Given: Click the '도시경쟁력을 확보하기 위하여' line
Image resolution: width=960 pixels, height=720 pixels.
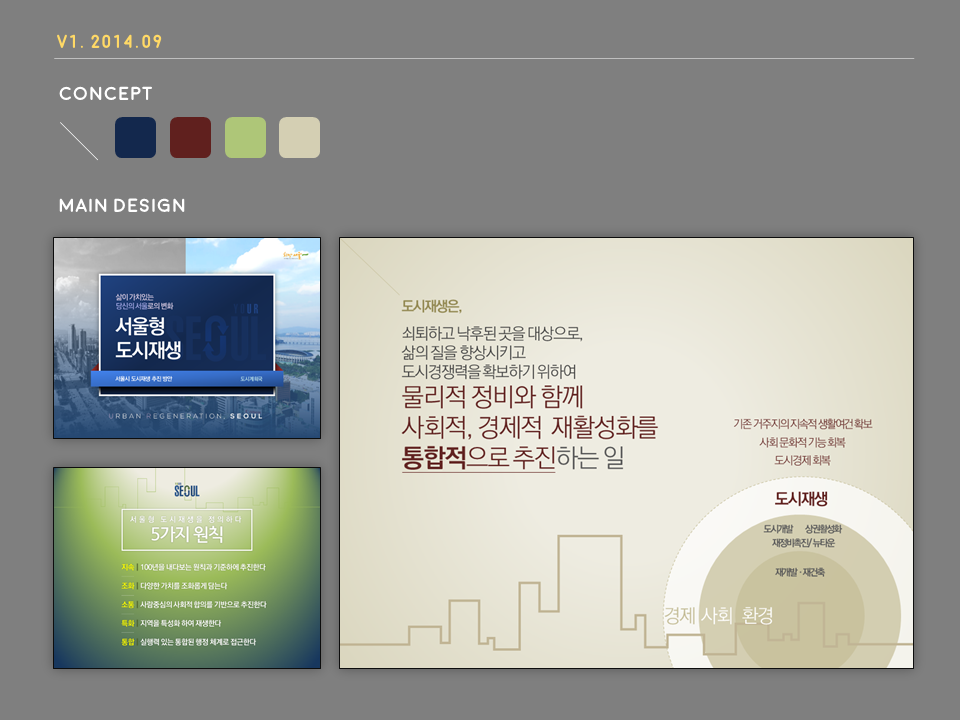Looking at the screenshot, I should (489, 372).
